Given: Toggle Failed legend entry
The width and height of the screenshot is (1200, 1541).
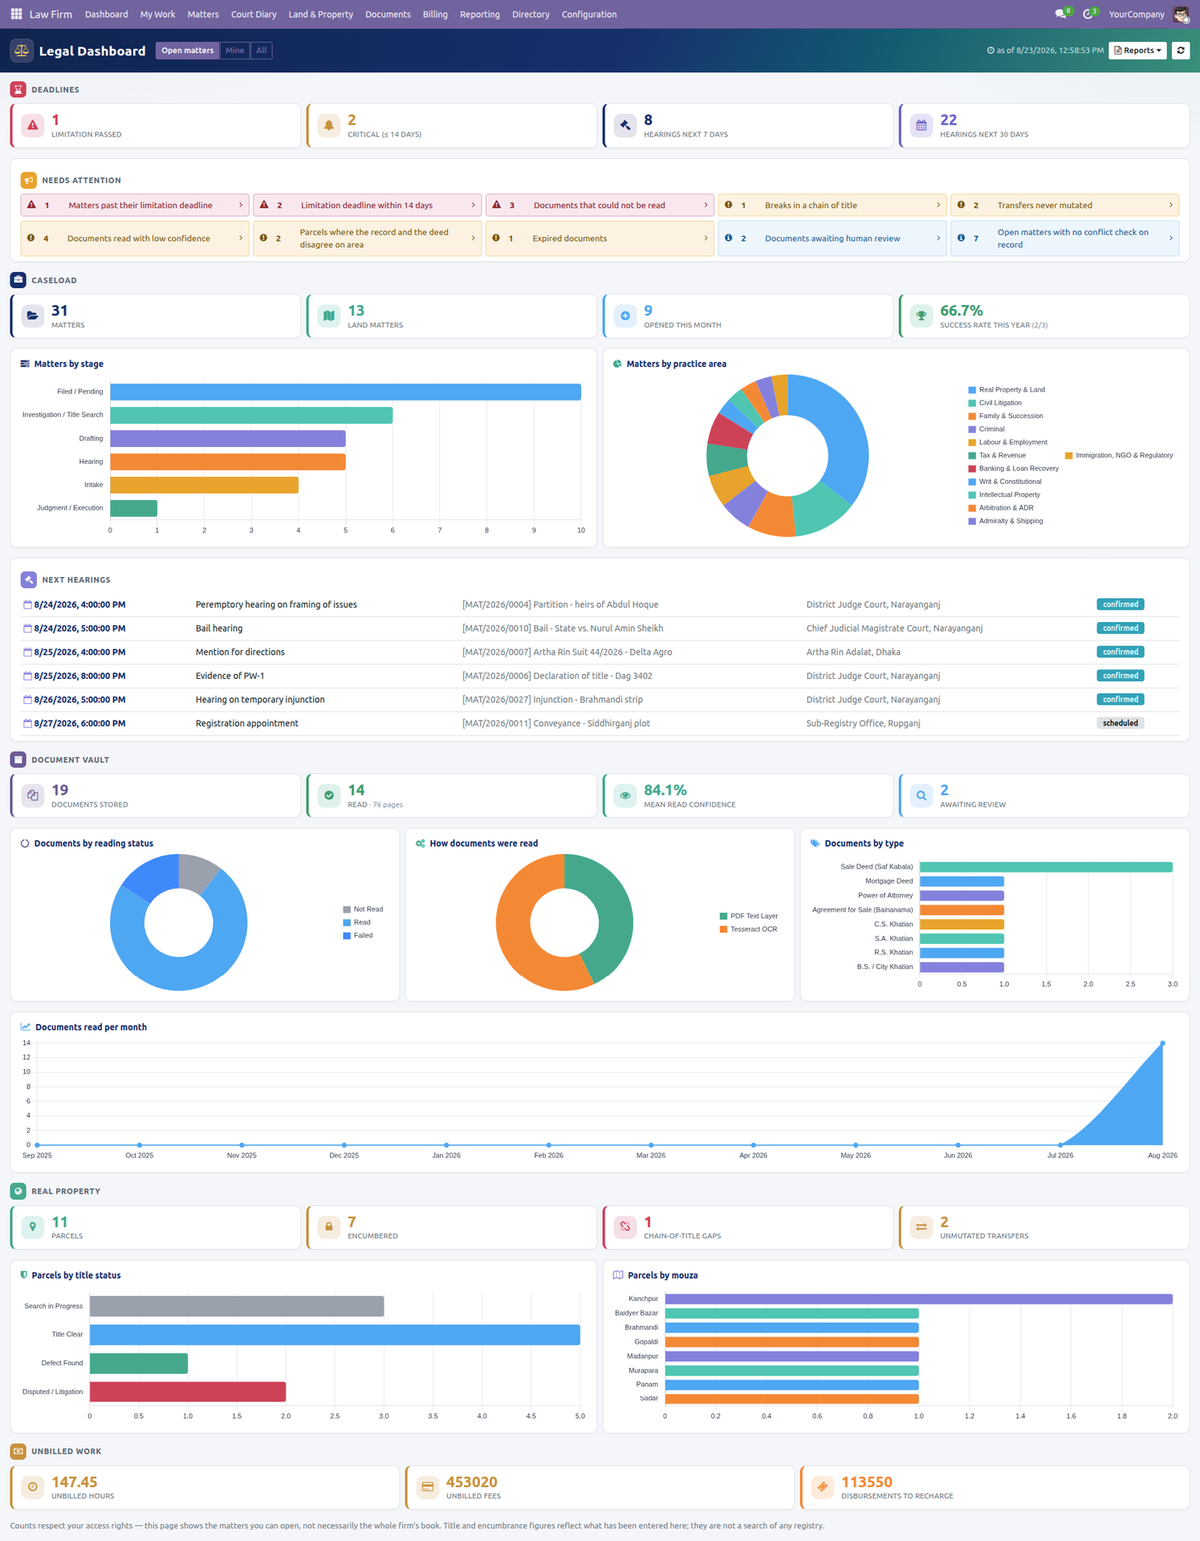Looking at the screenshot, I should point(358,936).
